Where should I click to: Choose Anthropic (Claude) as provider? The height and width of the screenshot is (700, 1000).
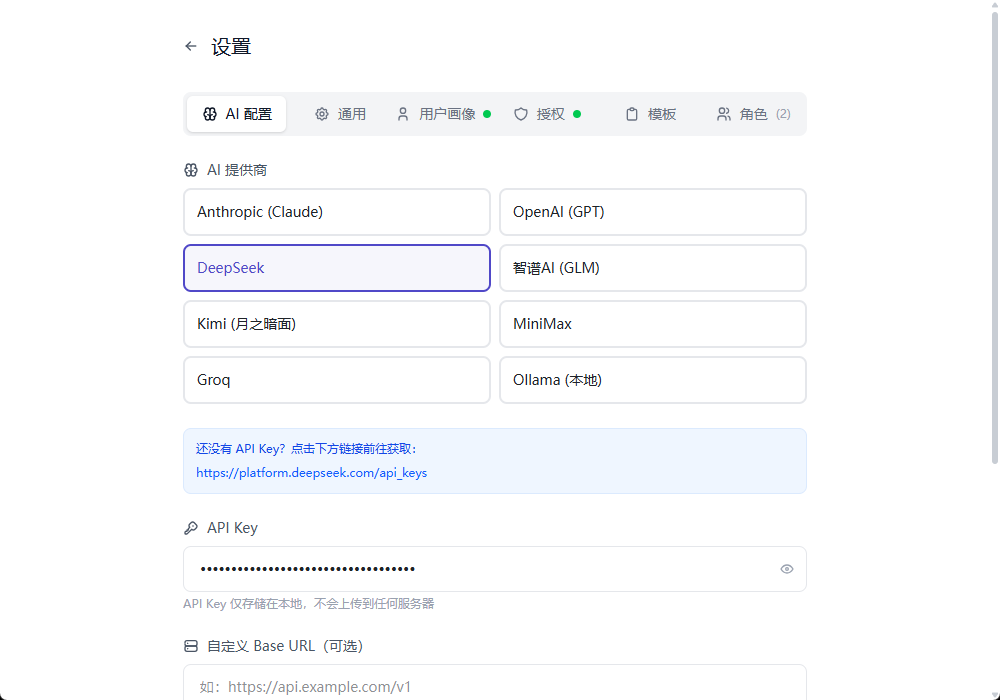337,212
